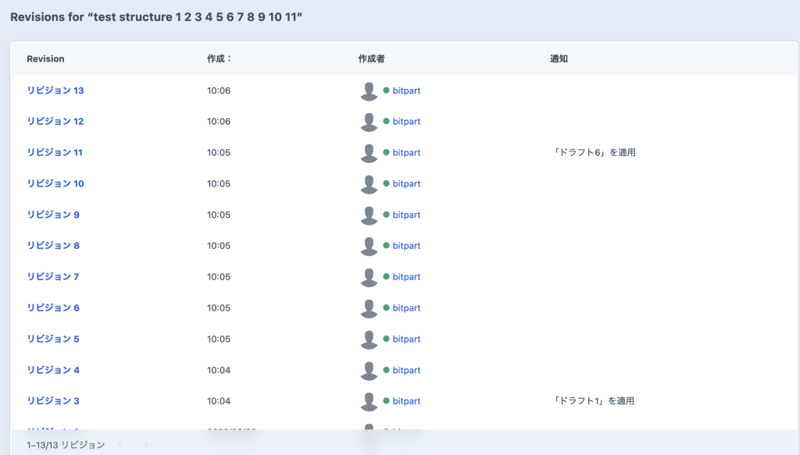This screenshot has width=800, height=455.
Task: Click the user avatar beside Revision 9
Action: click(x=369, y=215)
